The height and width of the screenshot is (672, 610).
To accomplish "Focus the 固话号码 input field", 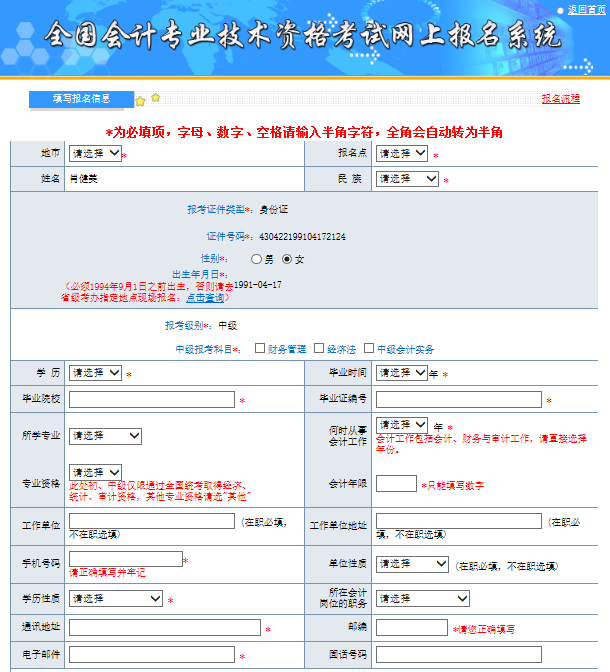I will coord(459,654).
